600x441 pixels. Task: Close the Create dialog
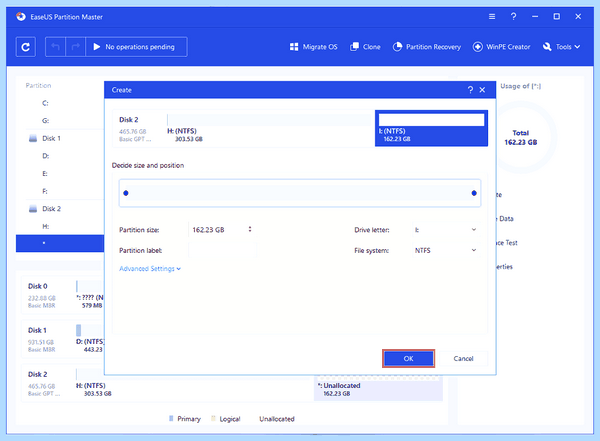point(483,90)
